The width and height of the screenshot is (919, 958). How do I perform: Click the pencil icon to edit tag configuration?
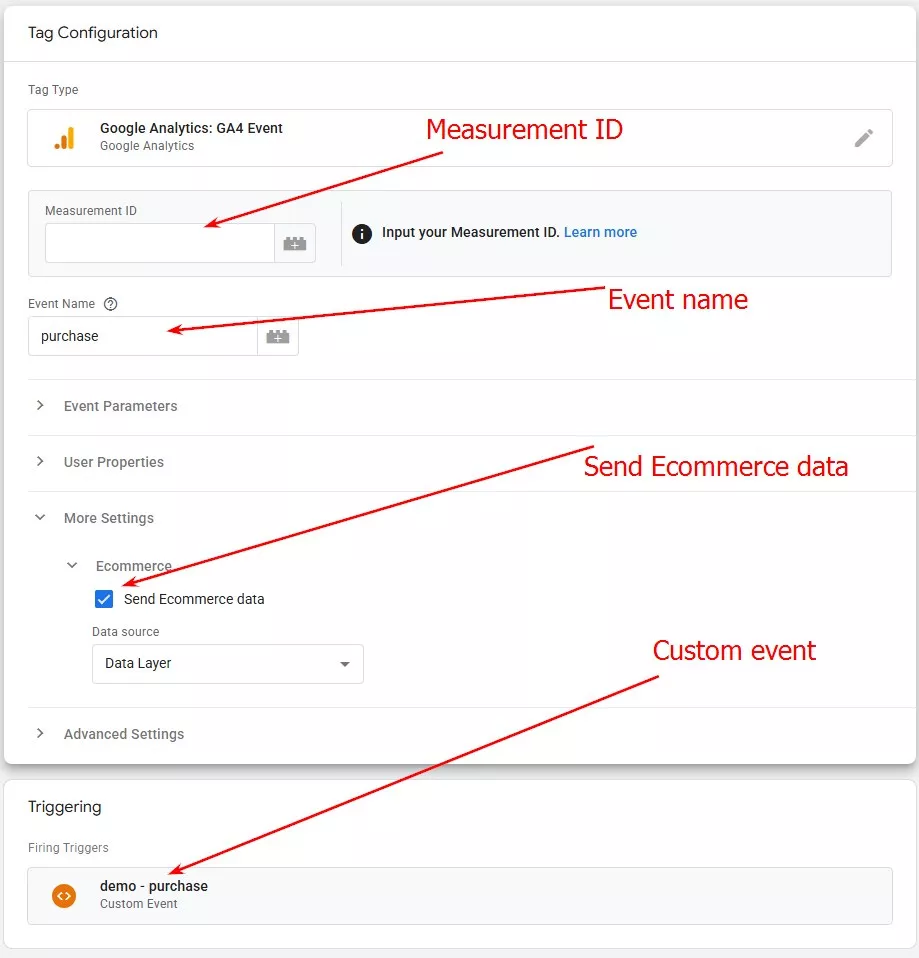(864, 138)
